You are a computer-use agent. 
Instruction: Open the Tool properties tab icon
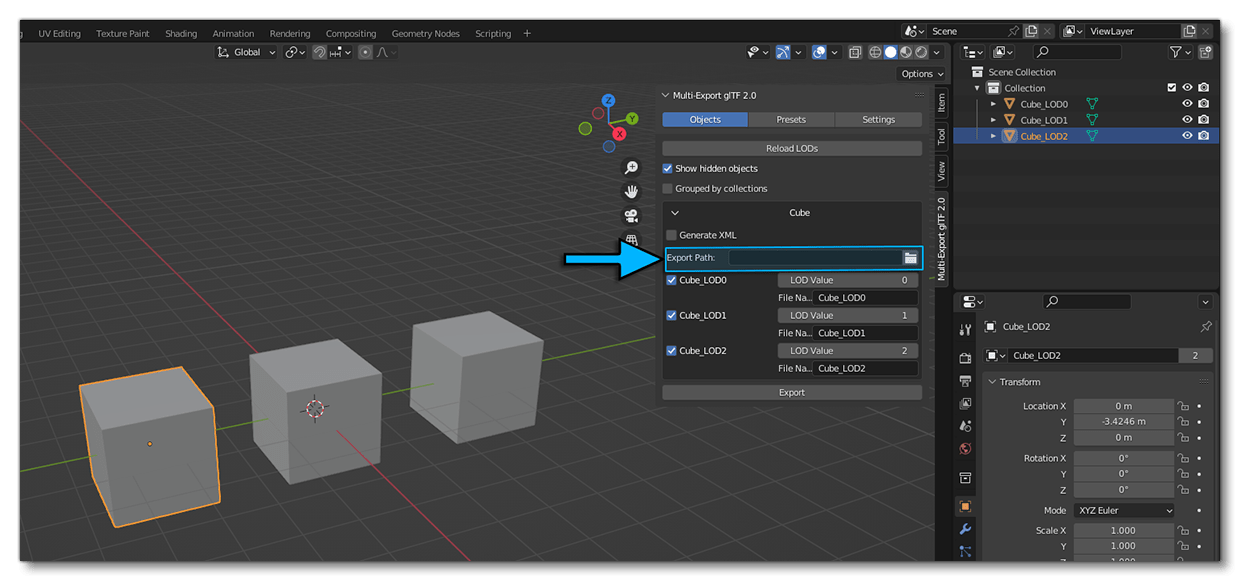coord(965,329)
